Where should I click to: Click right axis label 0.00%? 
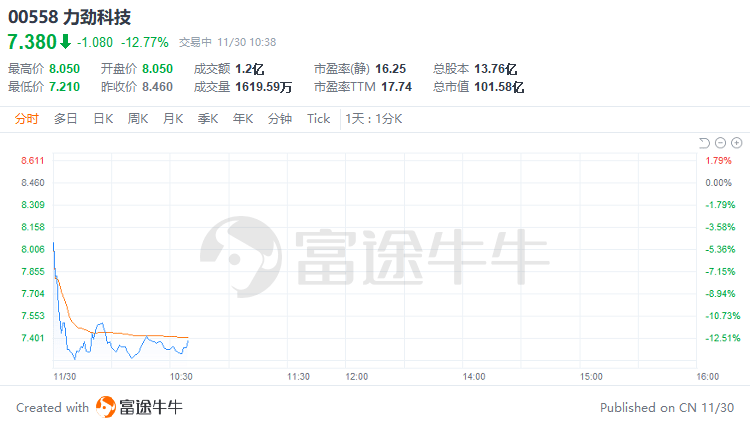point(718,183)
